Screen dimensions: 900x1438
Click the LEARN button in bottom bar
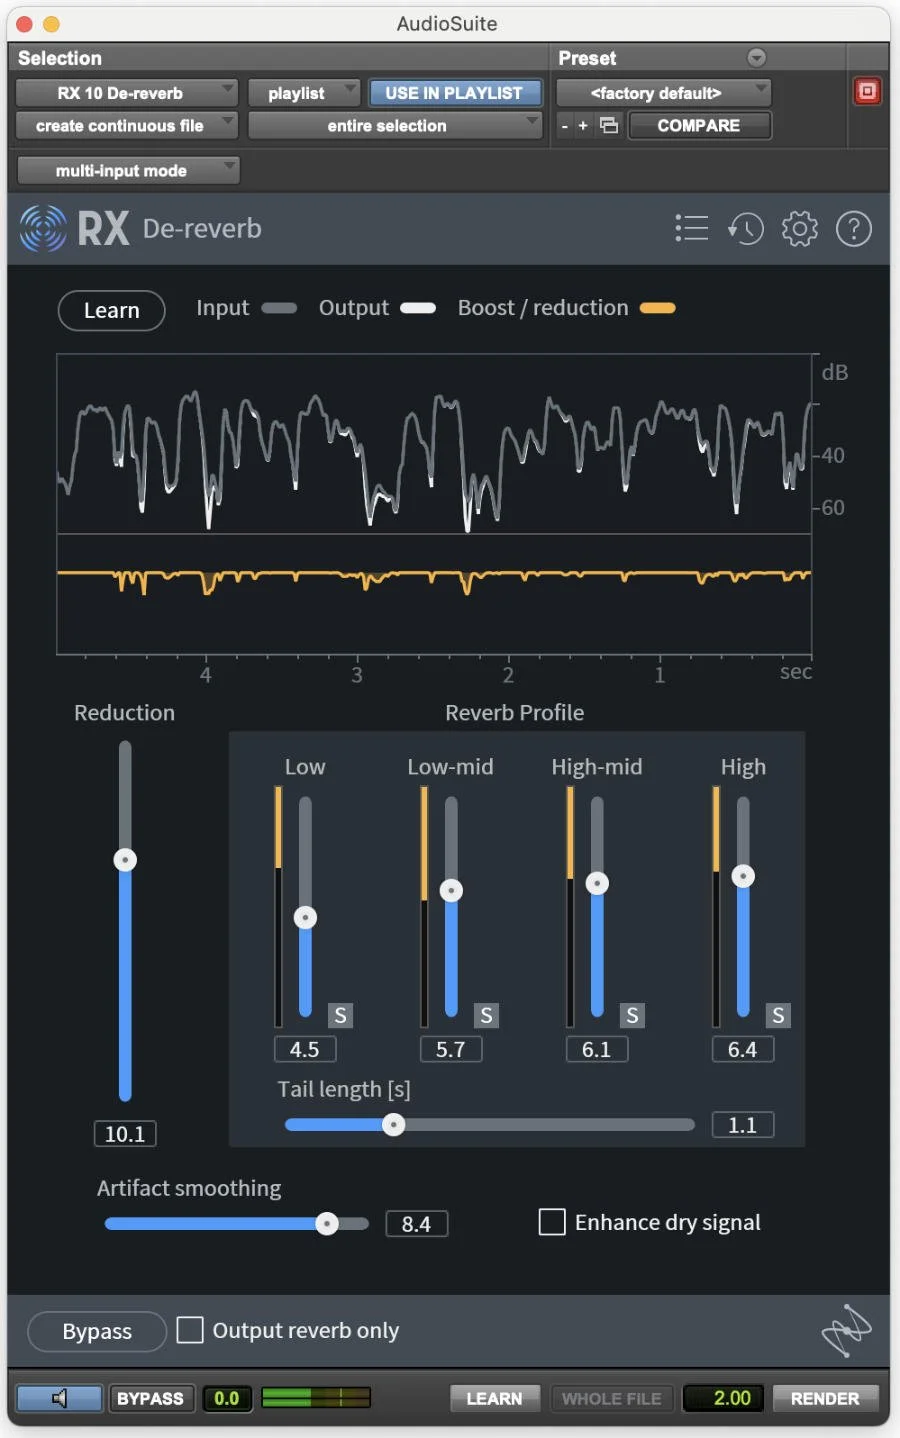(x=495, y=1398)
